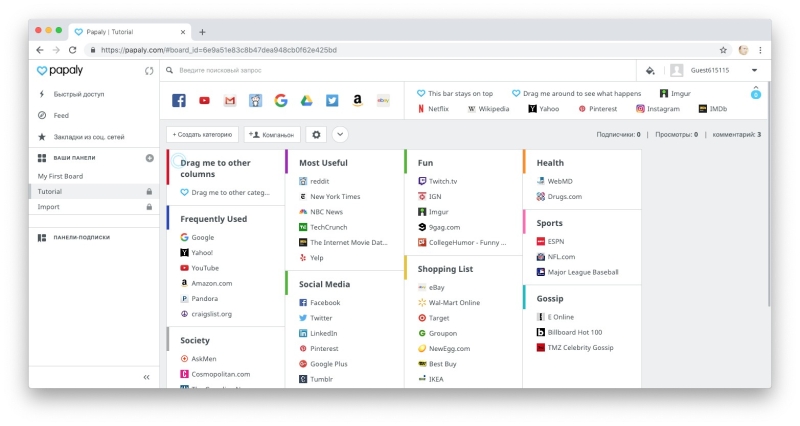
Task: Open the Yahoo link in top bar
Action: tap(544, 109)
